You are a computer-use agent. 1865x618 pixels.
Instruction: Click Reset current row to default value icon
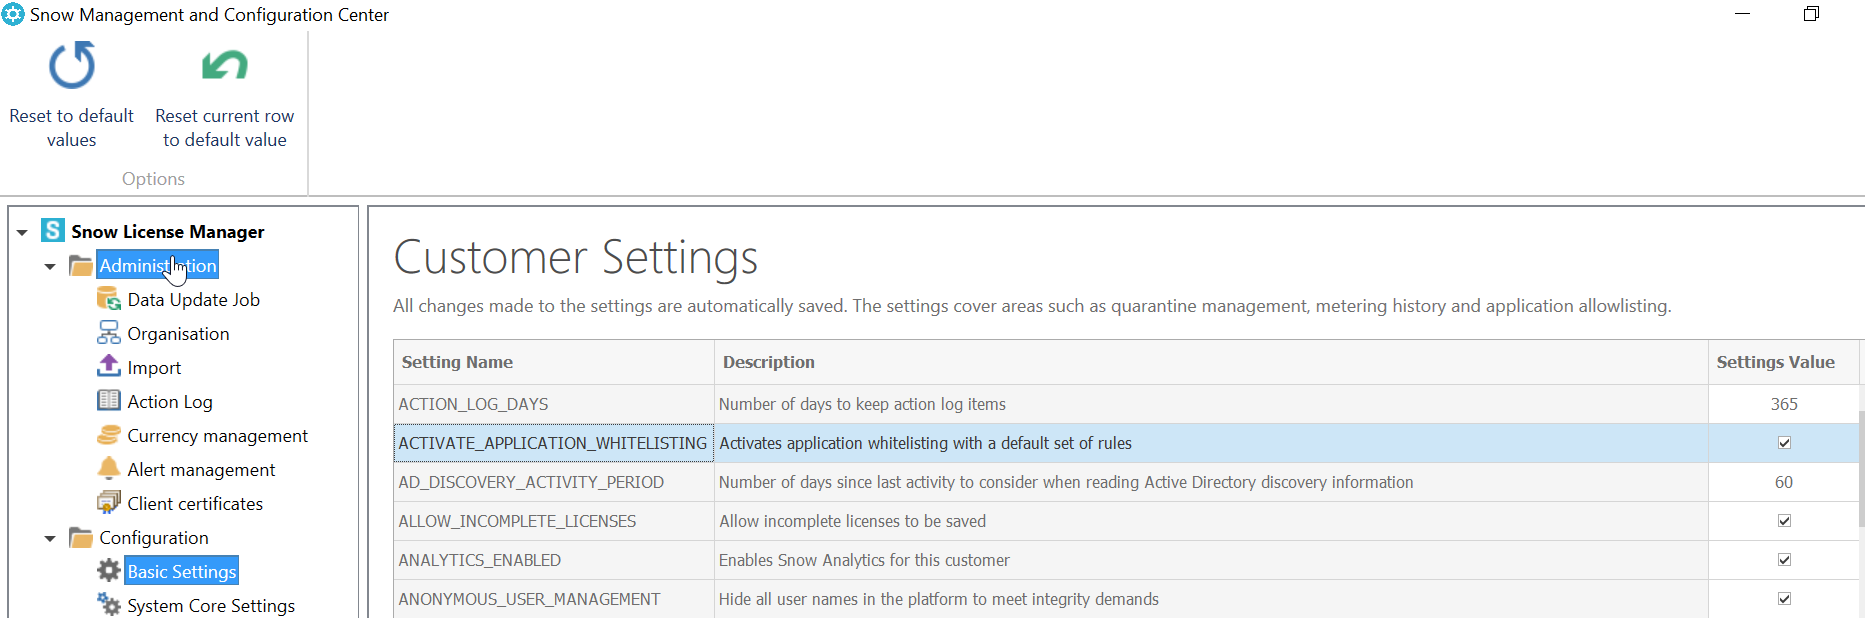coord(224,66)
